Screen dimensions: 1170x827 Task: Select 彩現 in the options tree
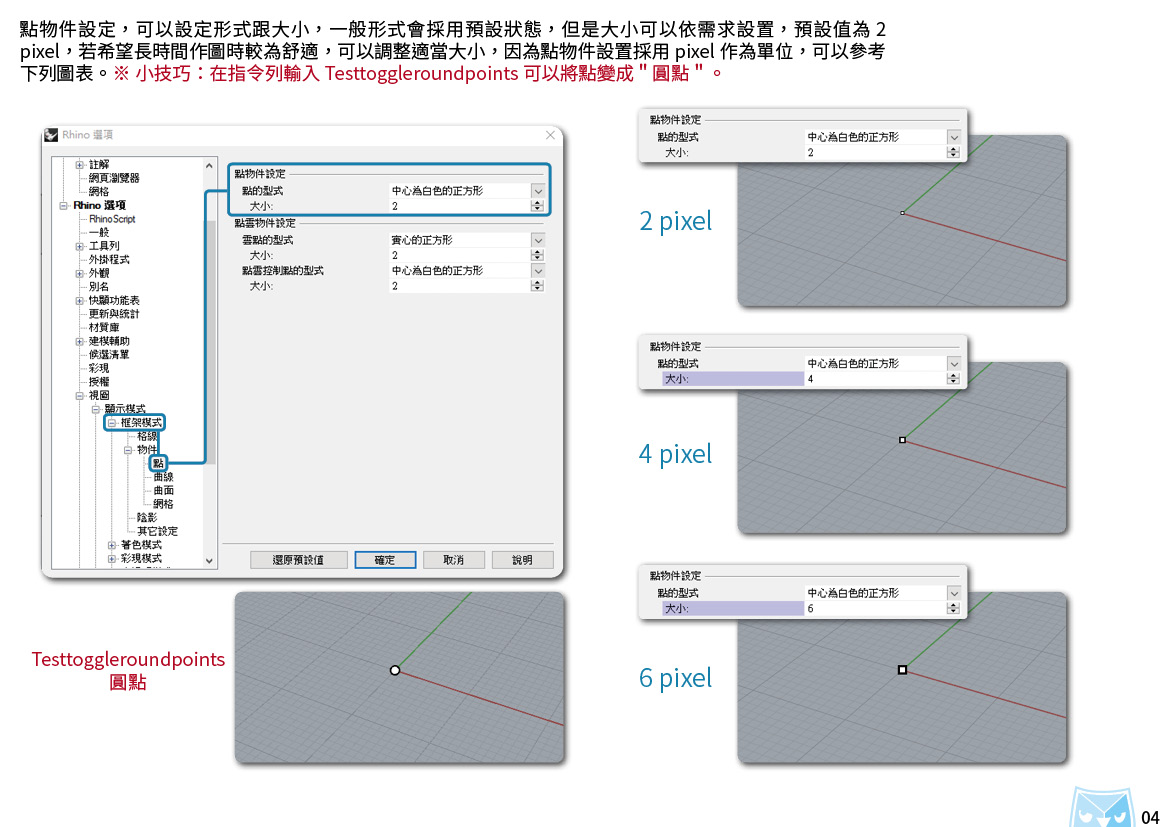click(x=98, y=368)
